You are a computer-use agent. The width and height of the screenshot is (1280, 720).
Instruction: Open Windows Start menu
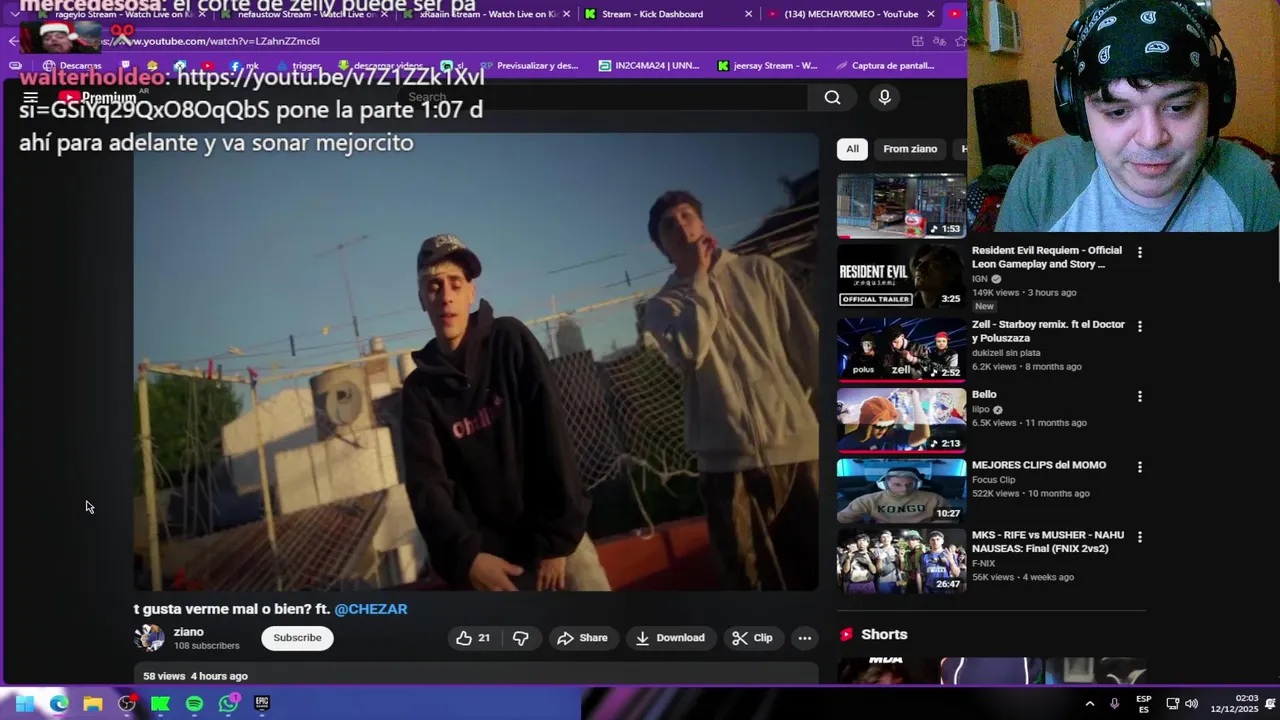coord(24,704)
